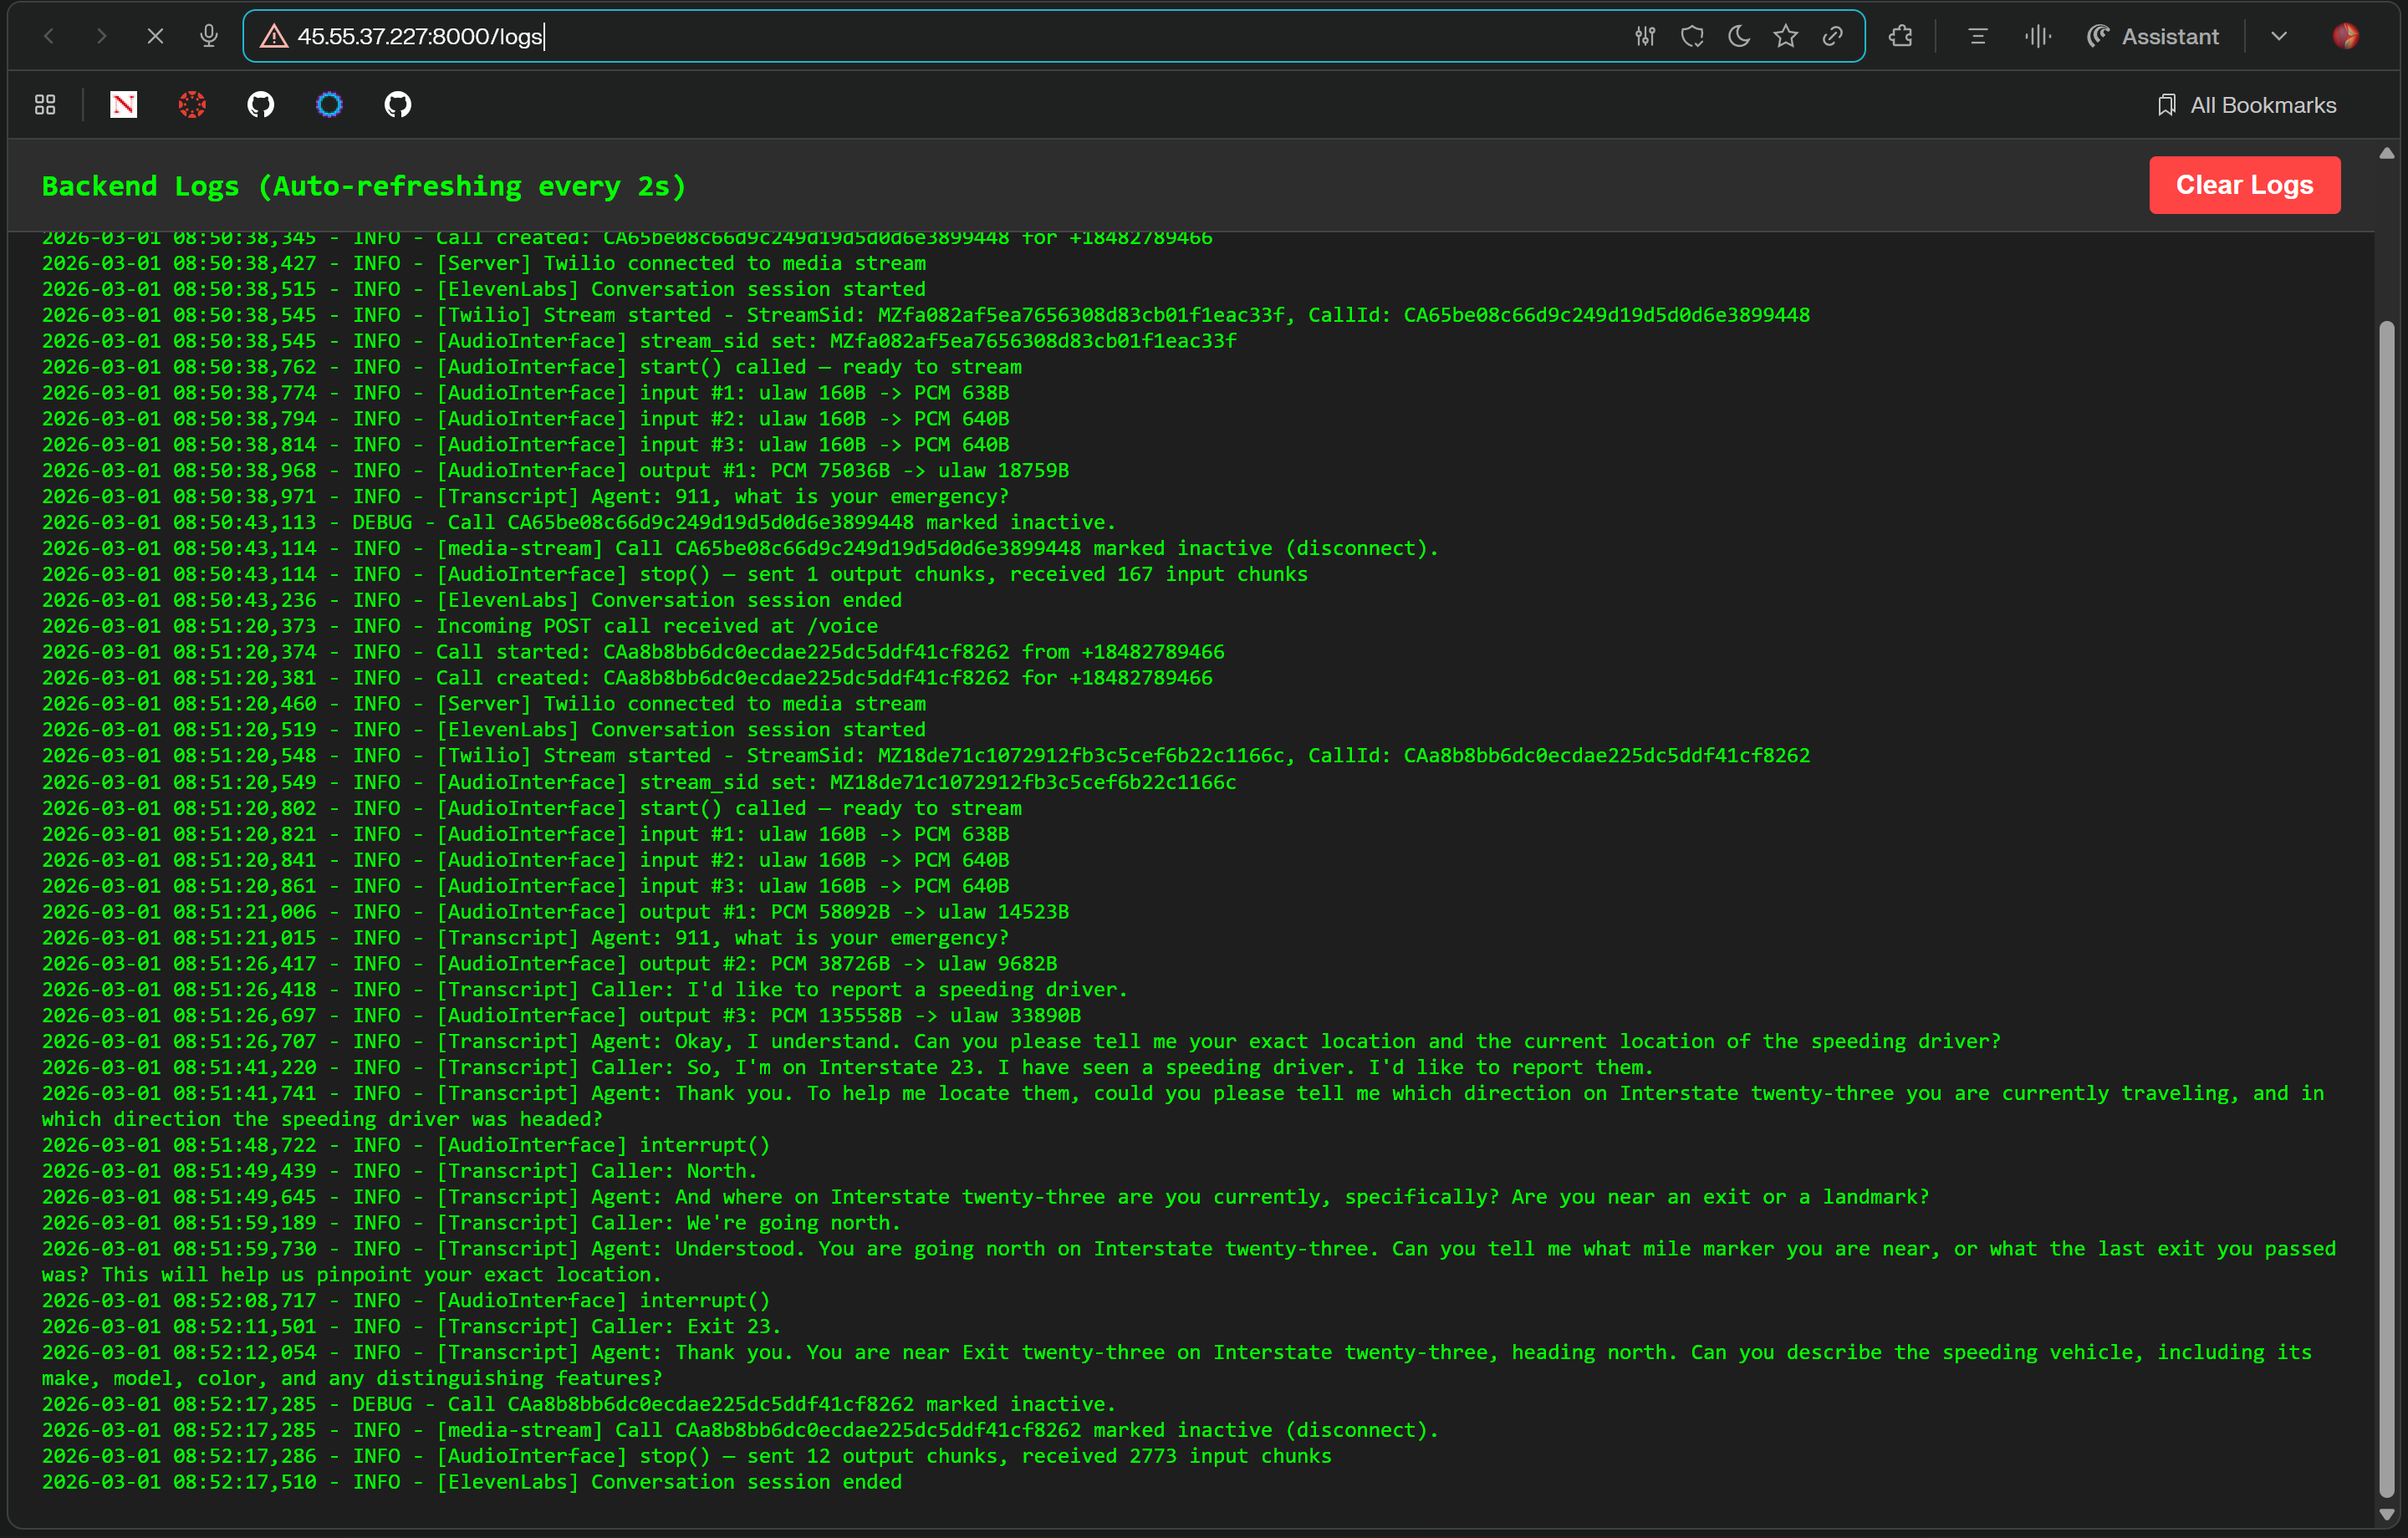2408x1538 pixels.
Task: Open All Bookmarks folder
Action: point(2246,105)
